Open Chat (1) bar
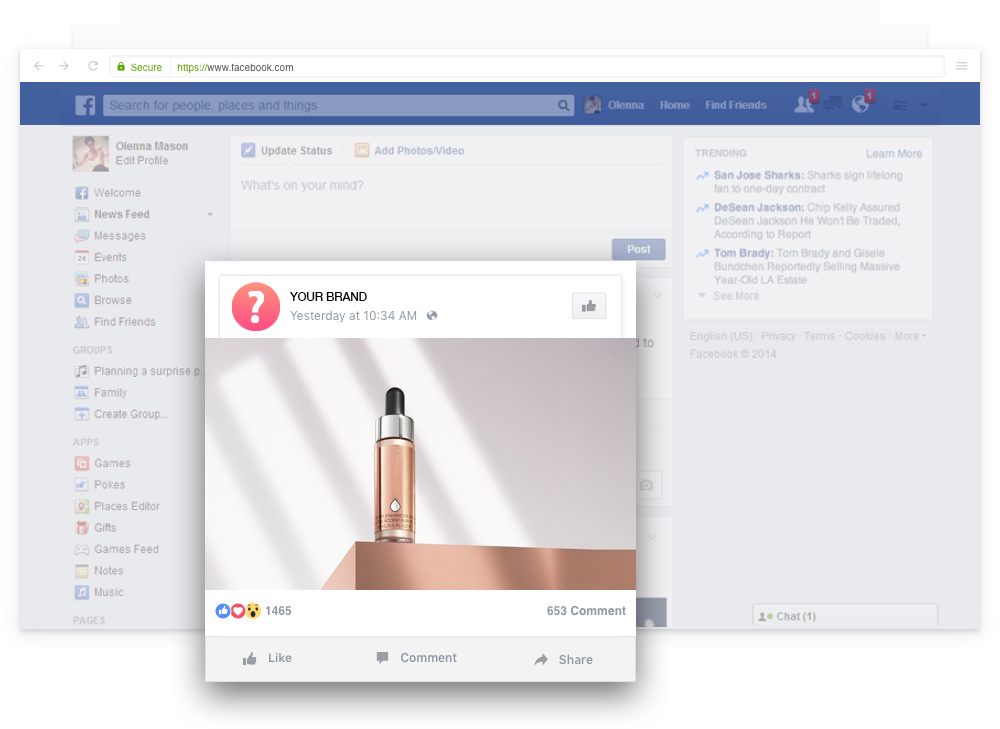The image size is (1000, 729). tap(845, 616)
